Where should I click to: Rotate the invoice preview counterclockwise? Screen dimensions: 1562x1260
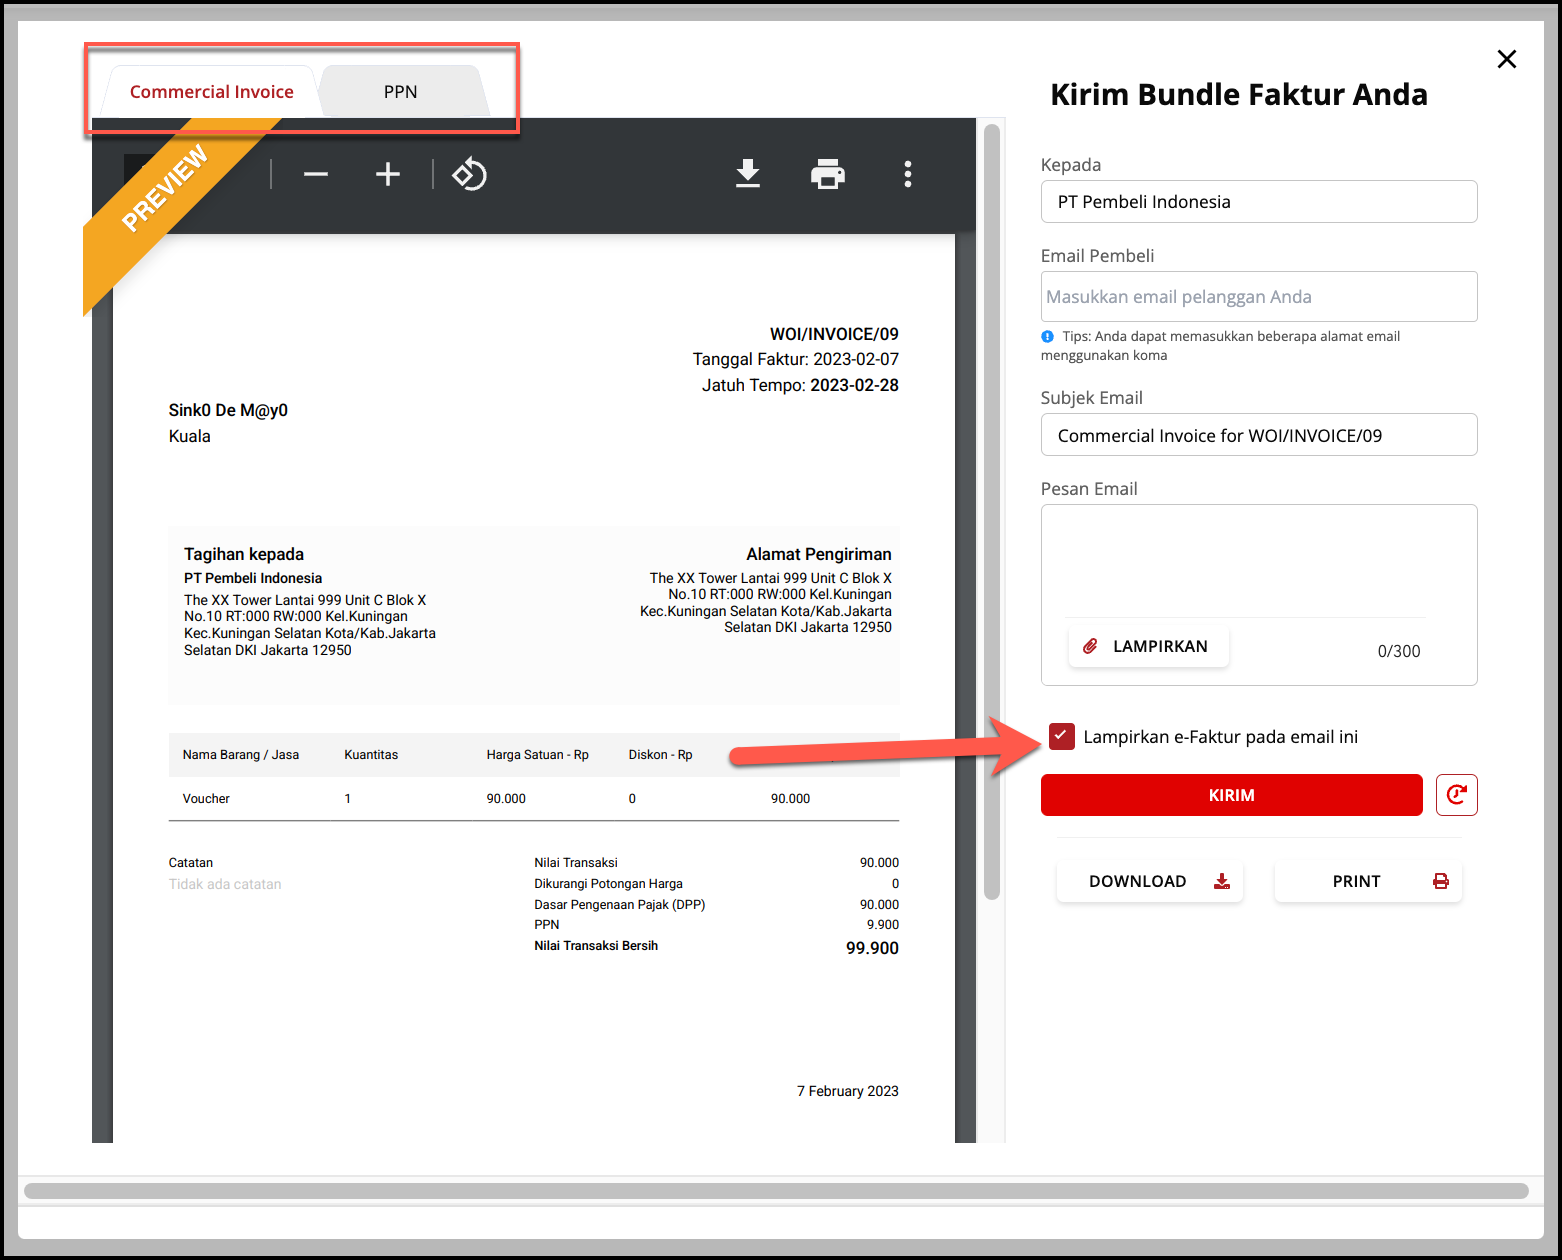point(469,175)
